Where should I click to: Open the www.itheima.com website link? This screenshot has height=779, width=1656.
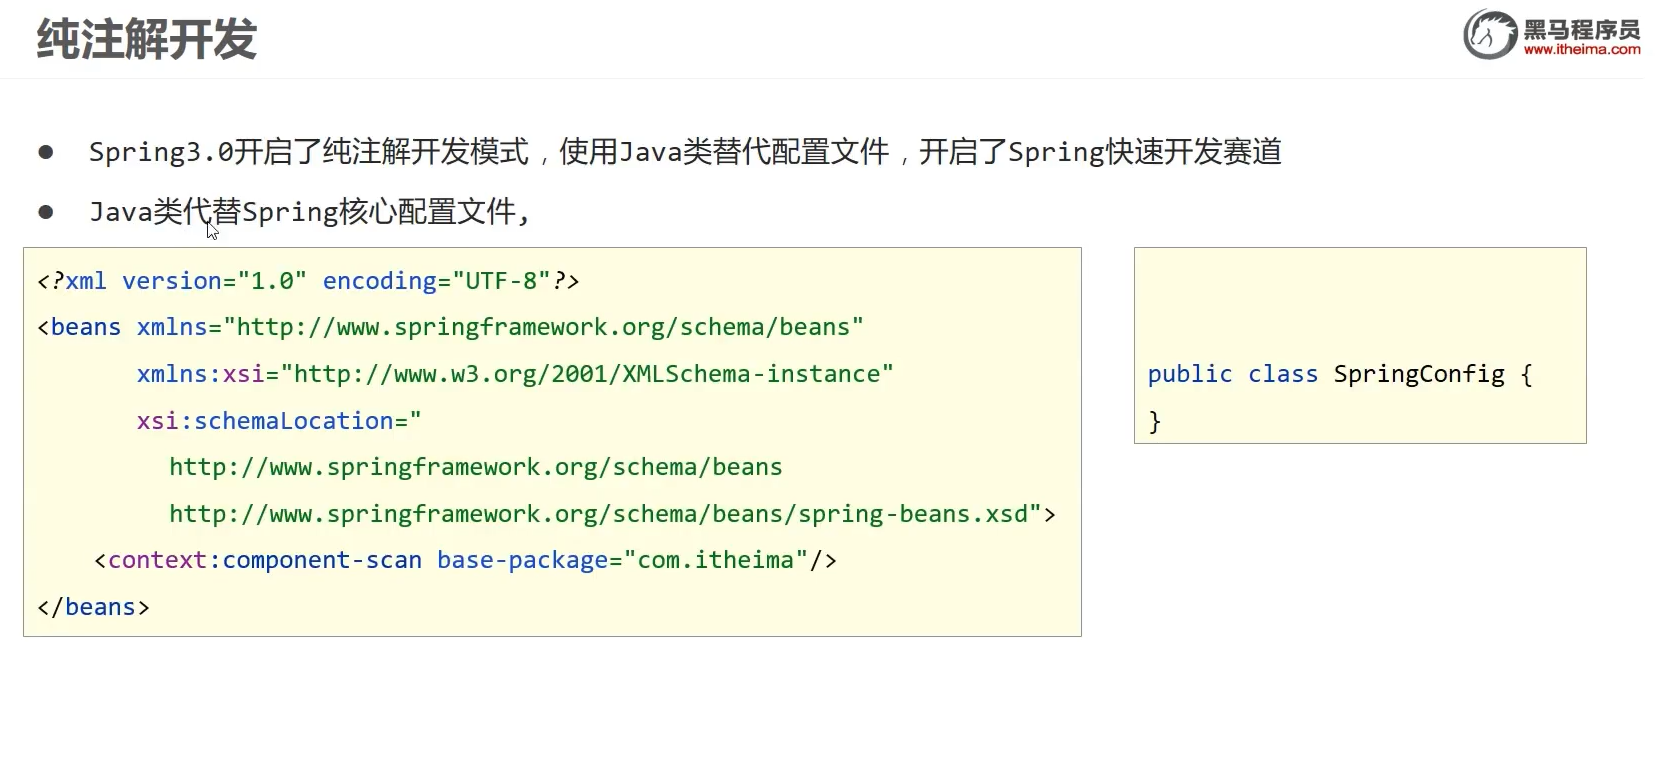[1581, 50]
